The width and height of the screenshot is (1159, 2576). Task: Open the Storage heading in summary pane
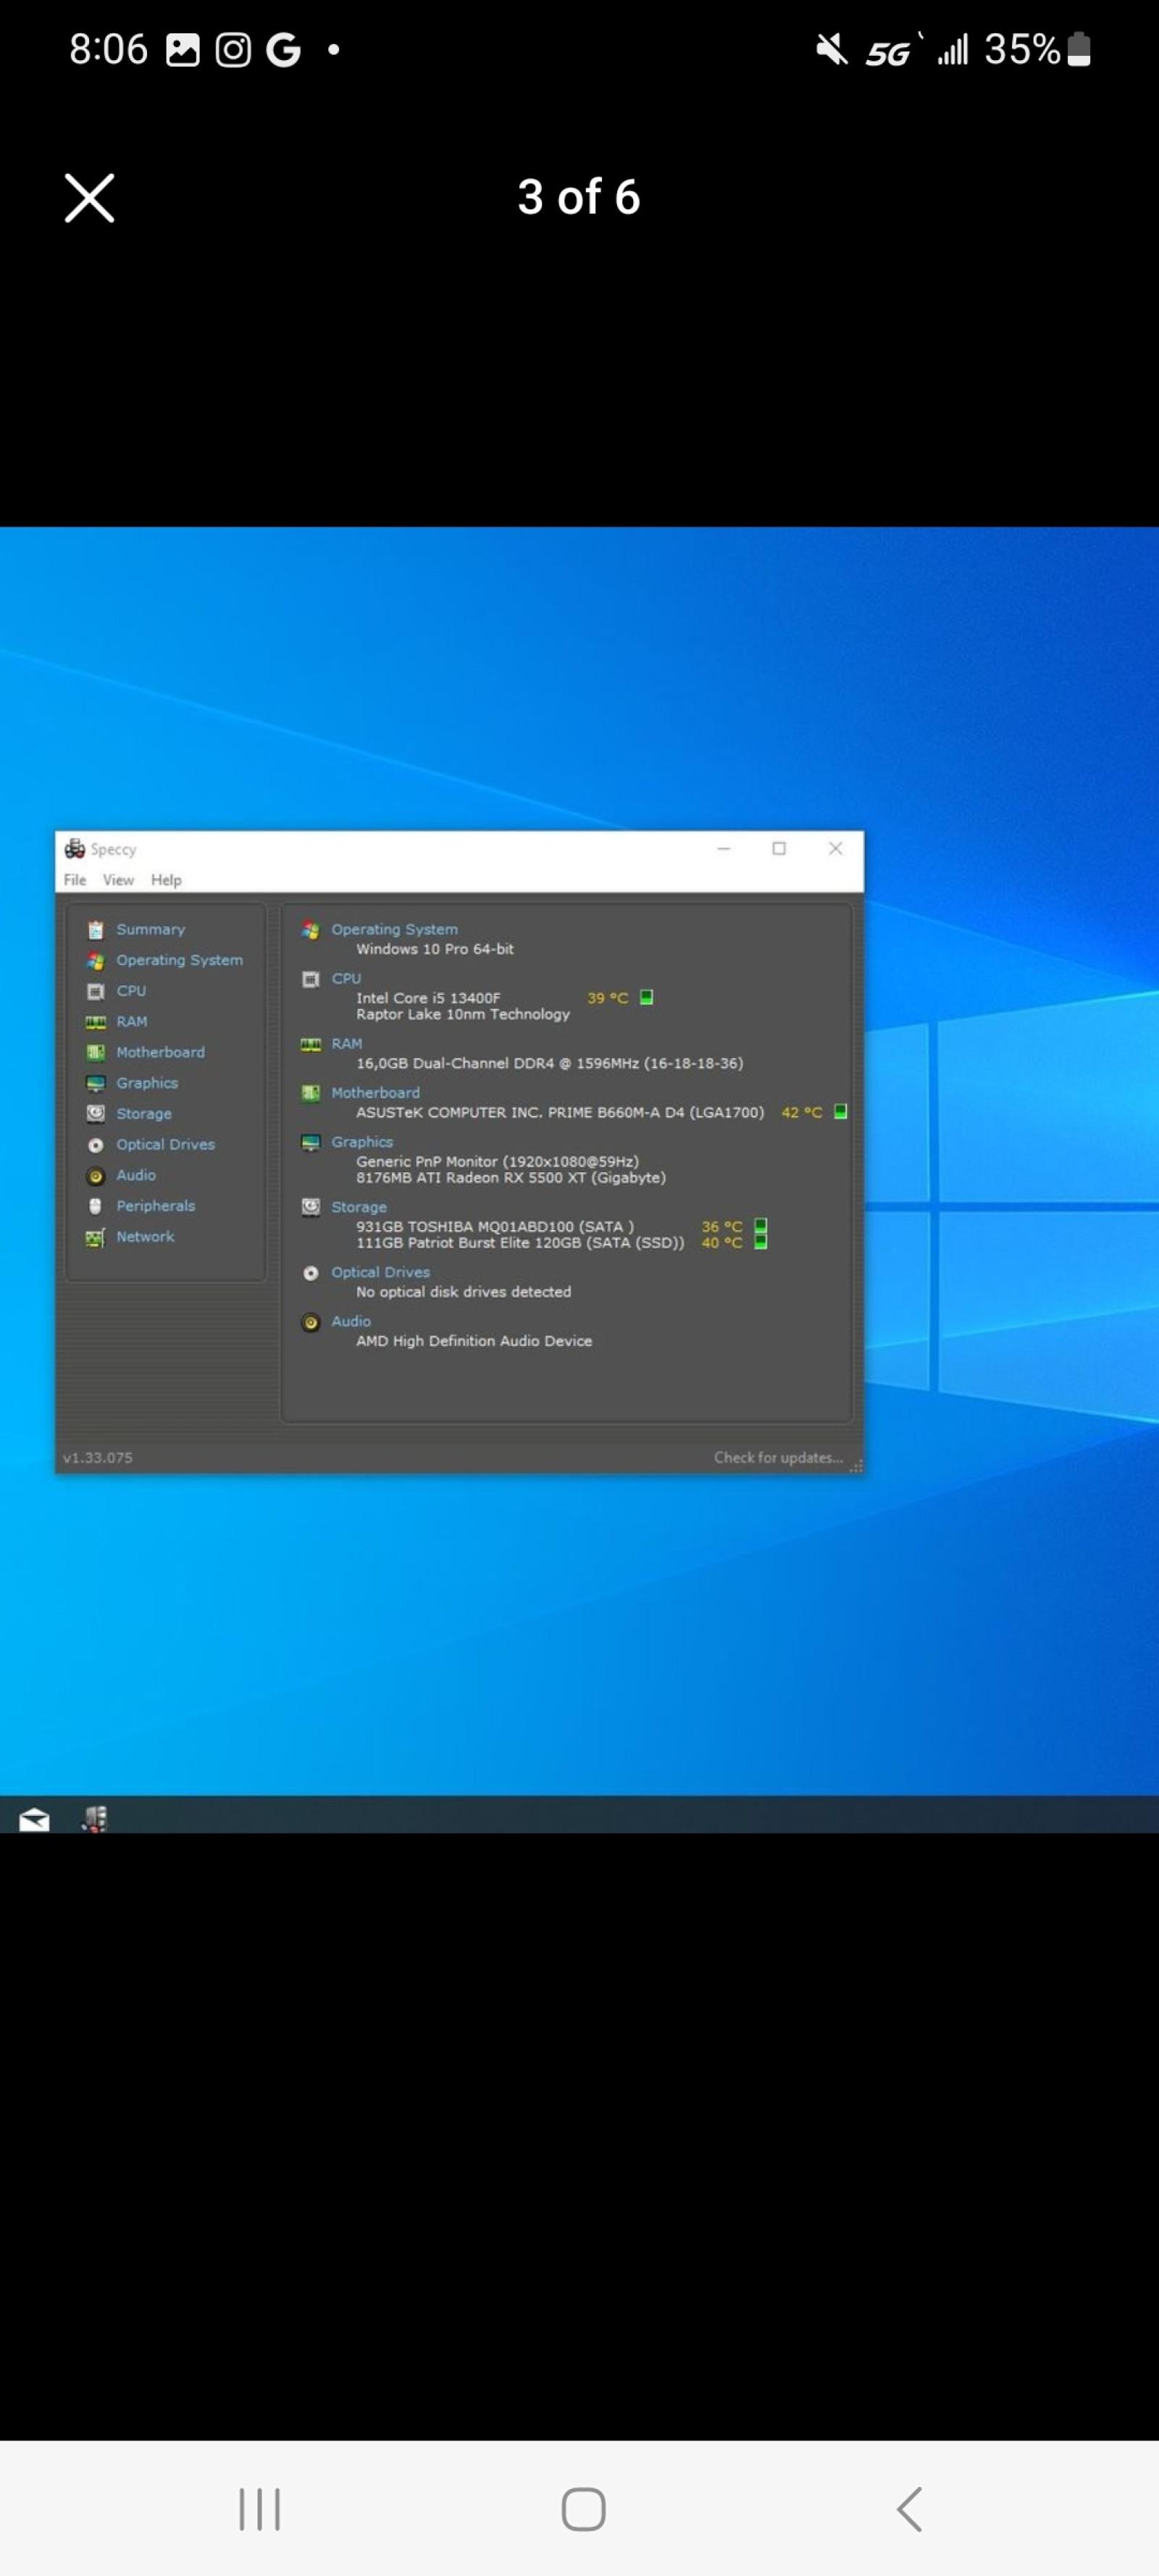(x=359, y=1207)
